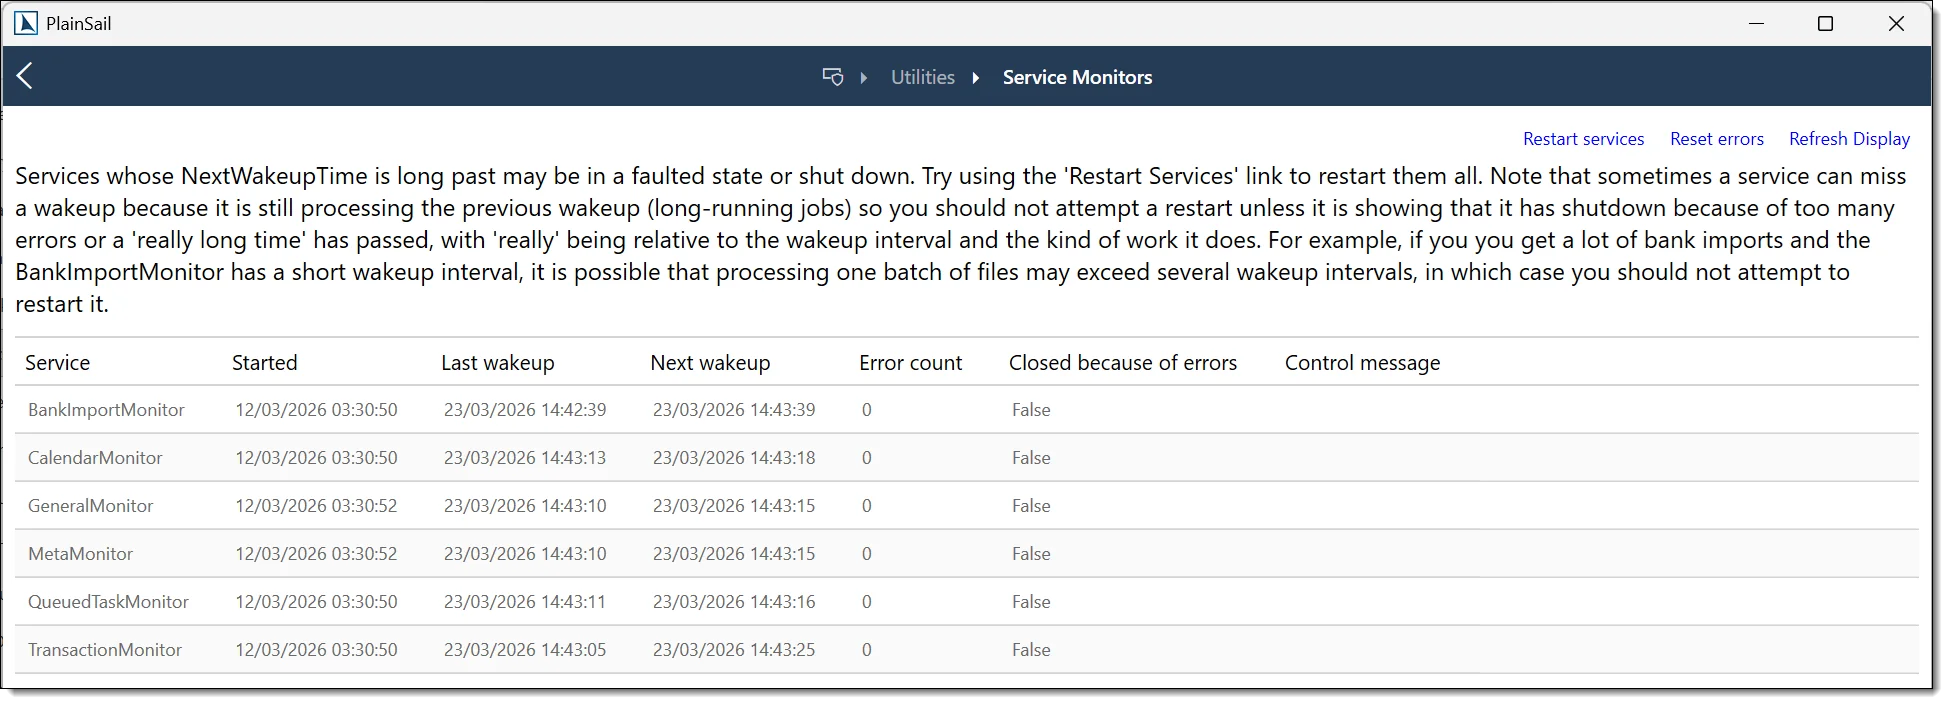Click the error count for CalendarMonitor

(867, 458)
